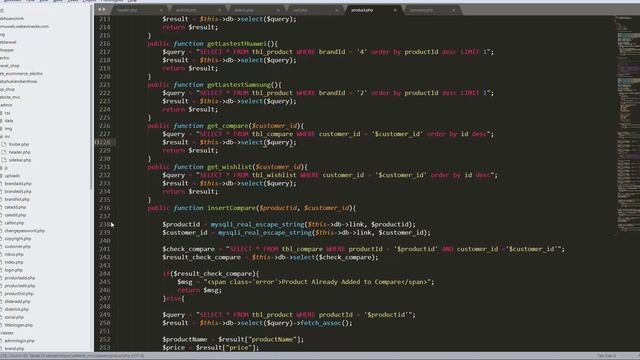The height and width of the screenshot is (360, 640).
Task: Click the get_compare function name
Action: (227, 126)
